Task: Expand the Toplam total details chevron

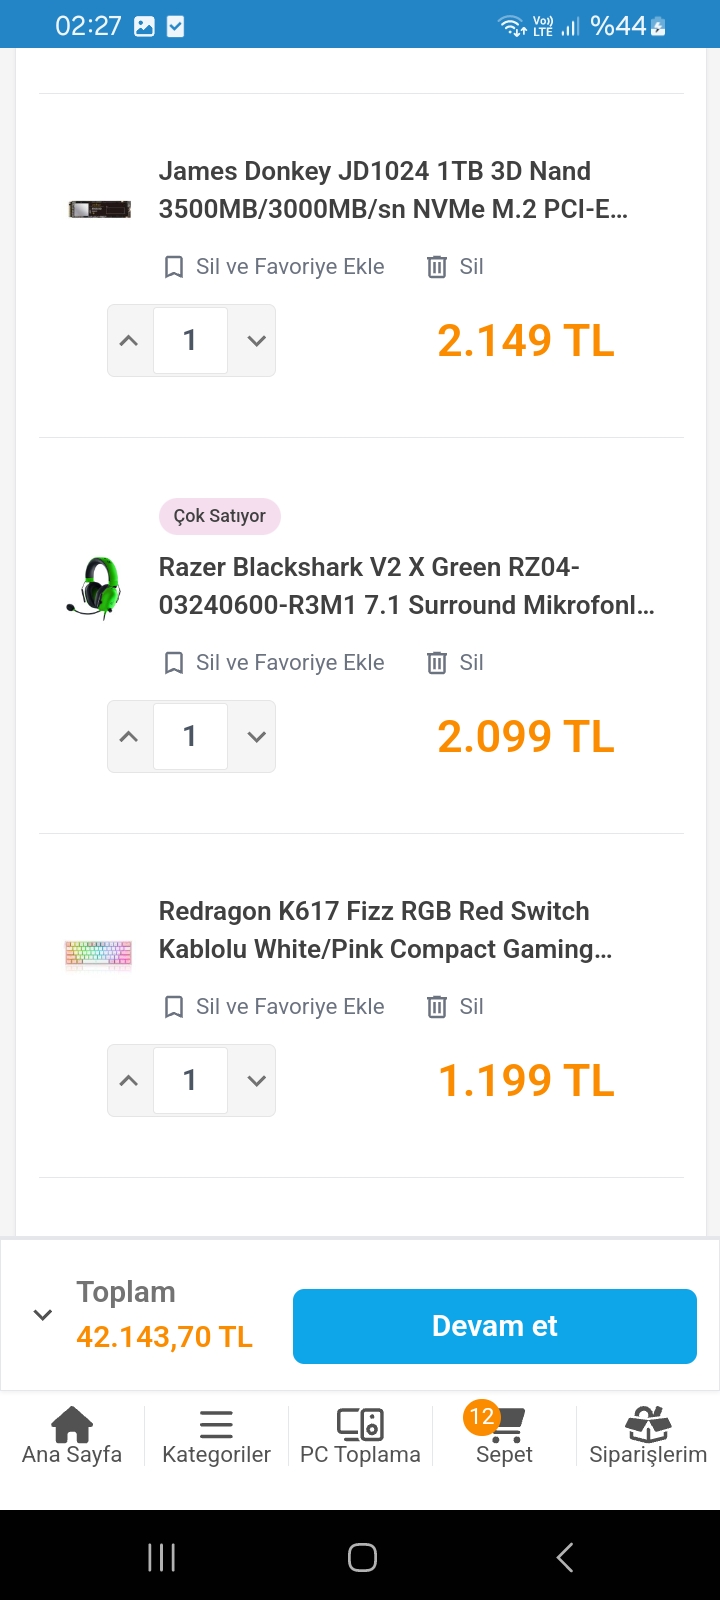Action: tap(43, 1315)
